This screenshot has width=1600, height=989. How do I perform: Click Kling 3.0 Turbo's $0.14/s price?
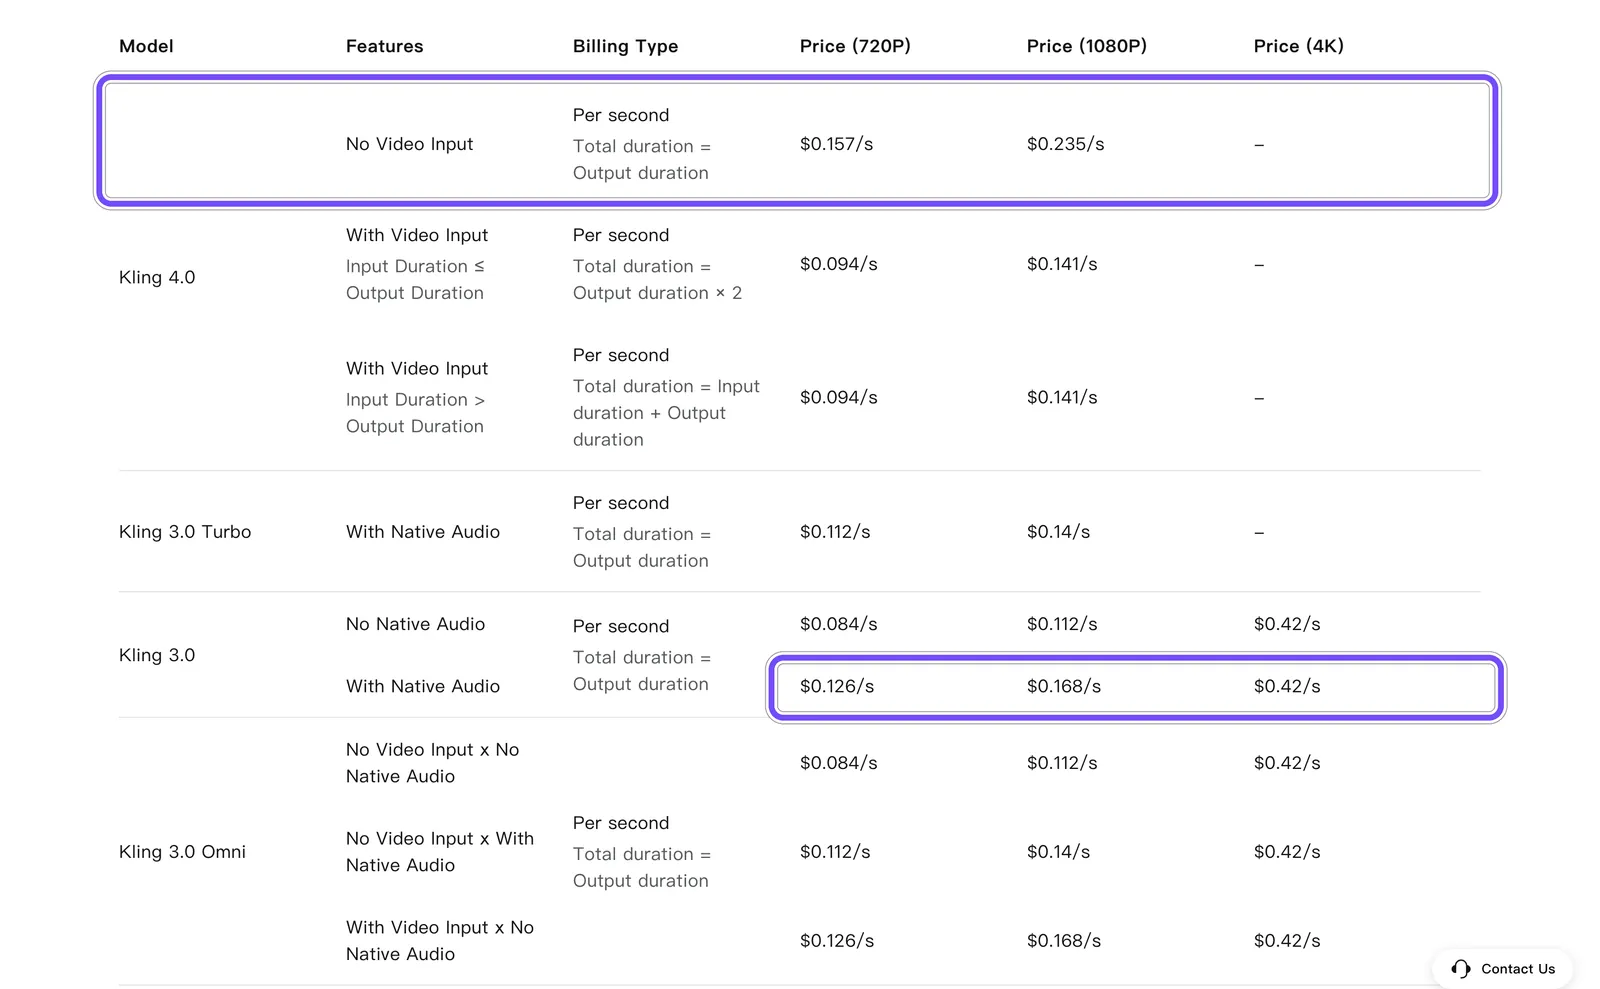(1058, 532)
